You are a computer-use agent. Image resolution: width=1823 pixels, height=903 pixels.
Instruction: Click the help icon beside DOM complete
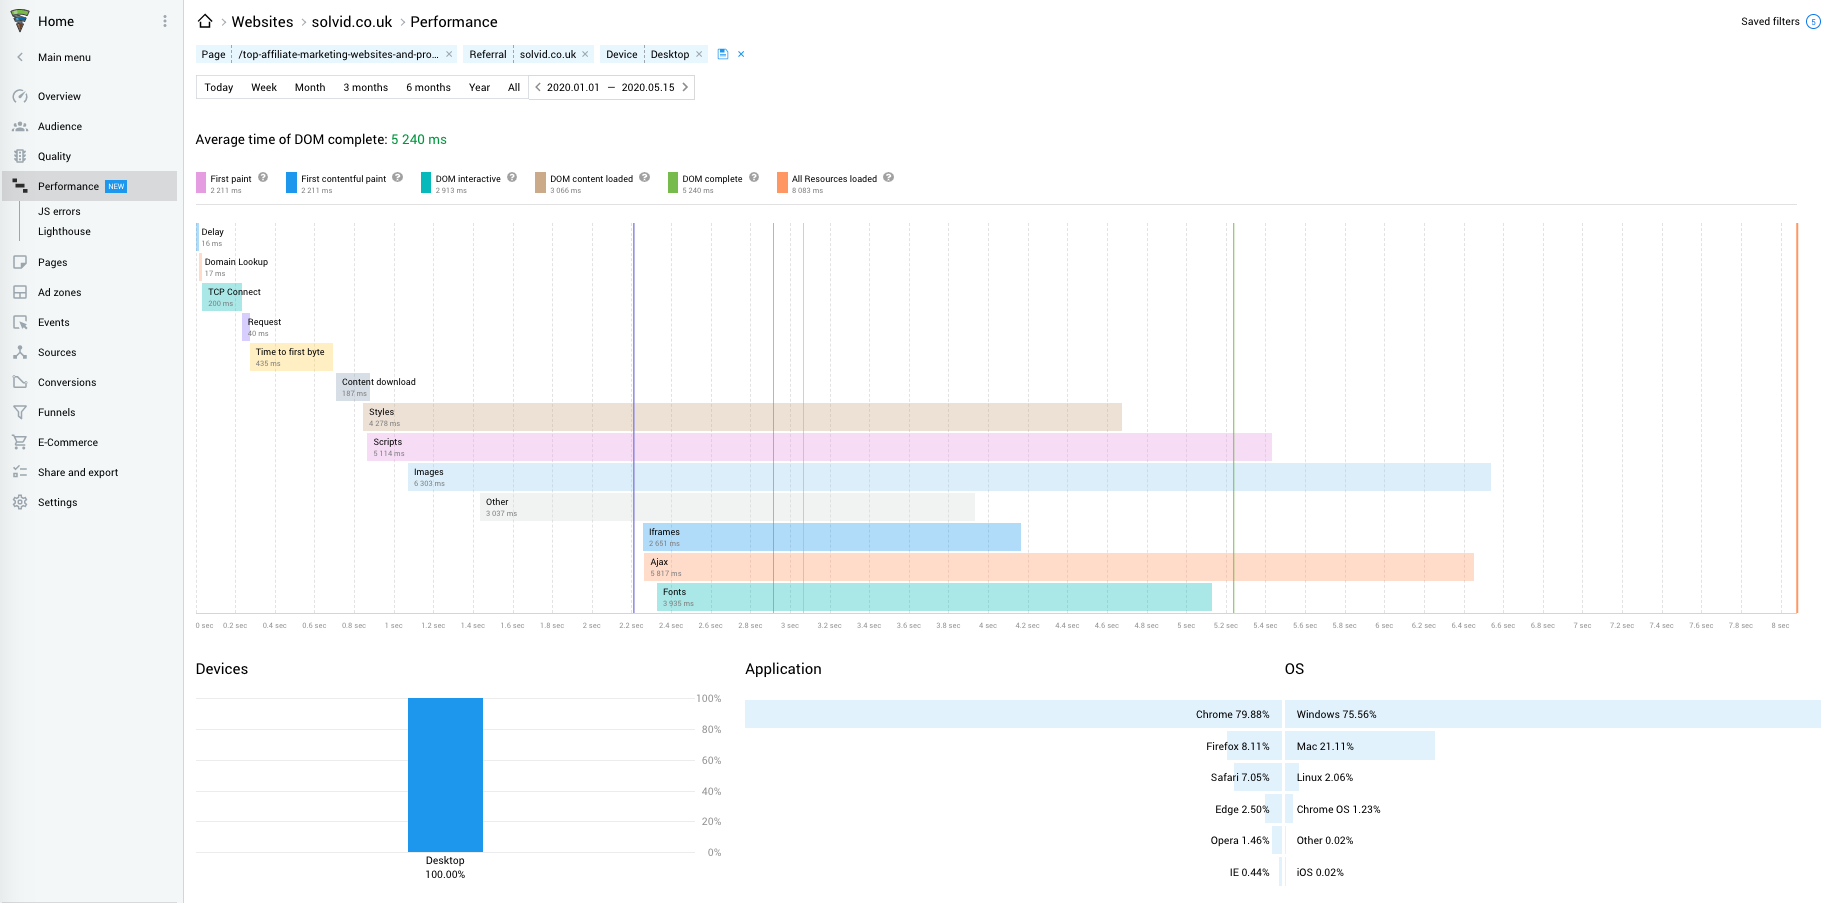[754, 178]
